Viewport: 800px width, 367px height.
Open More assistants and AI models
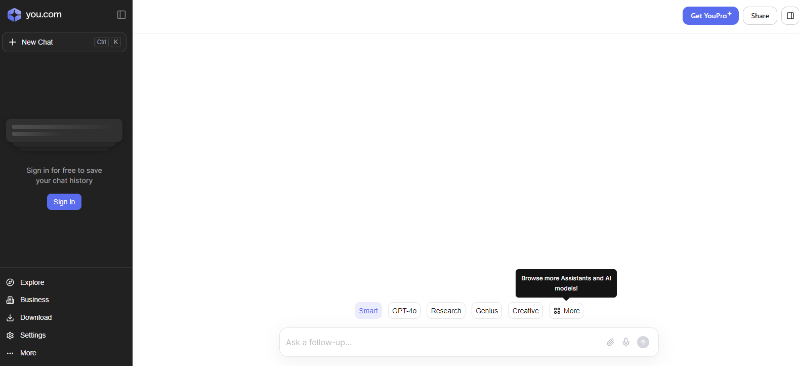(566, 310)
